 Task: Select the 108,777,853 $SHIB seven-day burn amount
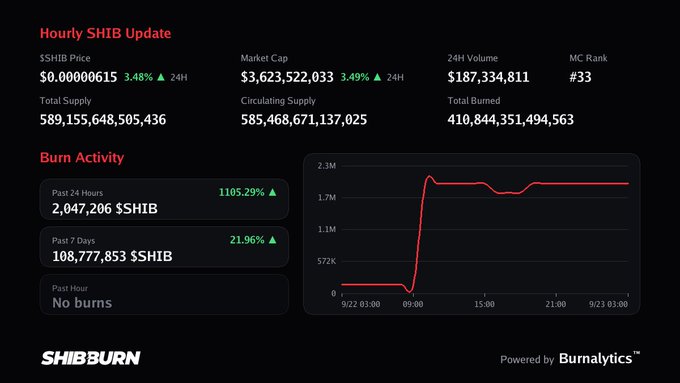[112, 256]
